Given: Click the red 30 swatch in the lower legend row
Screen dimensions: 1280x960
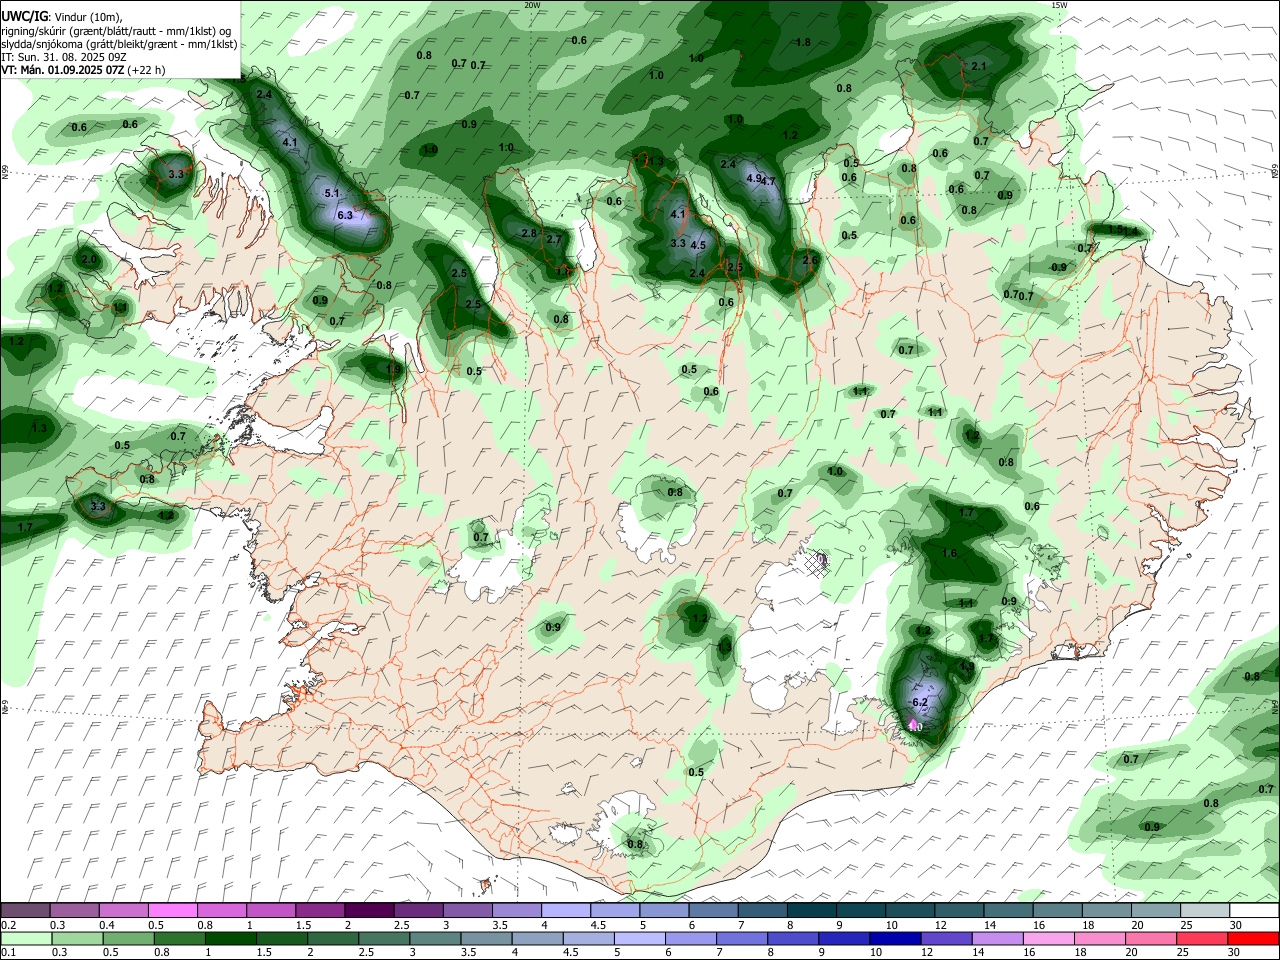Looking at the screenshot, I should point(1253,938).
